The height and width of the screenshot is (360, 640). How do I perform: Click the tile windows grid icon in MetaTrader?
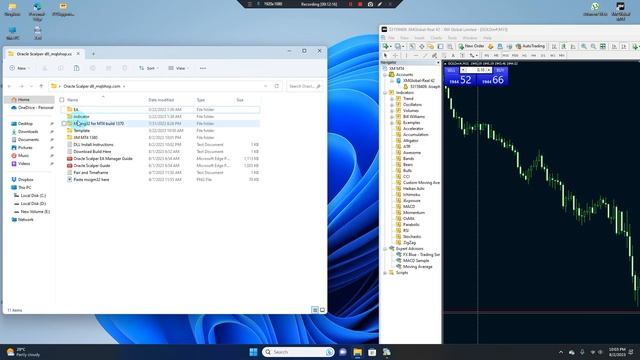pos(602,47)
